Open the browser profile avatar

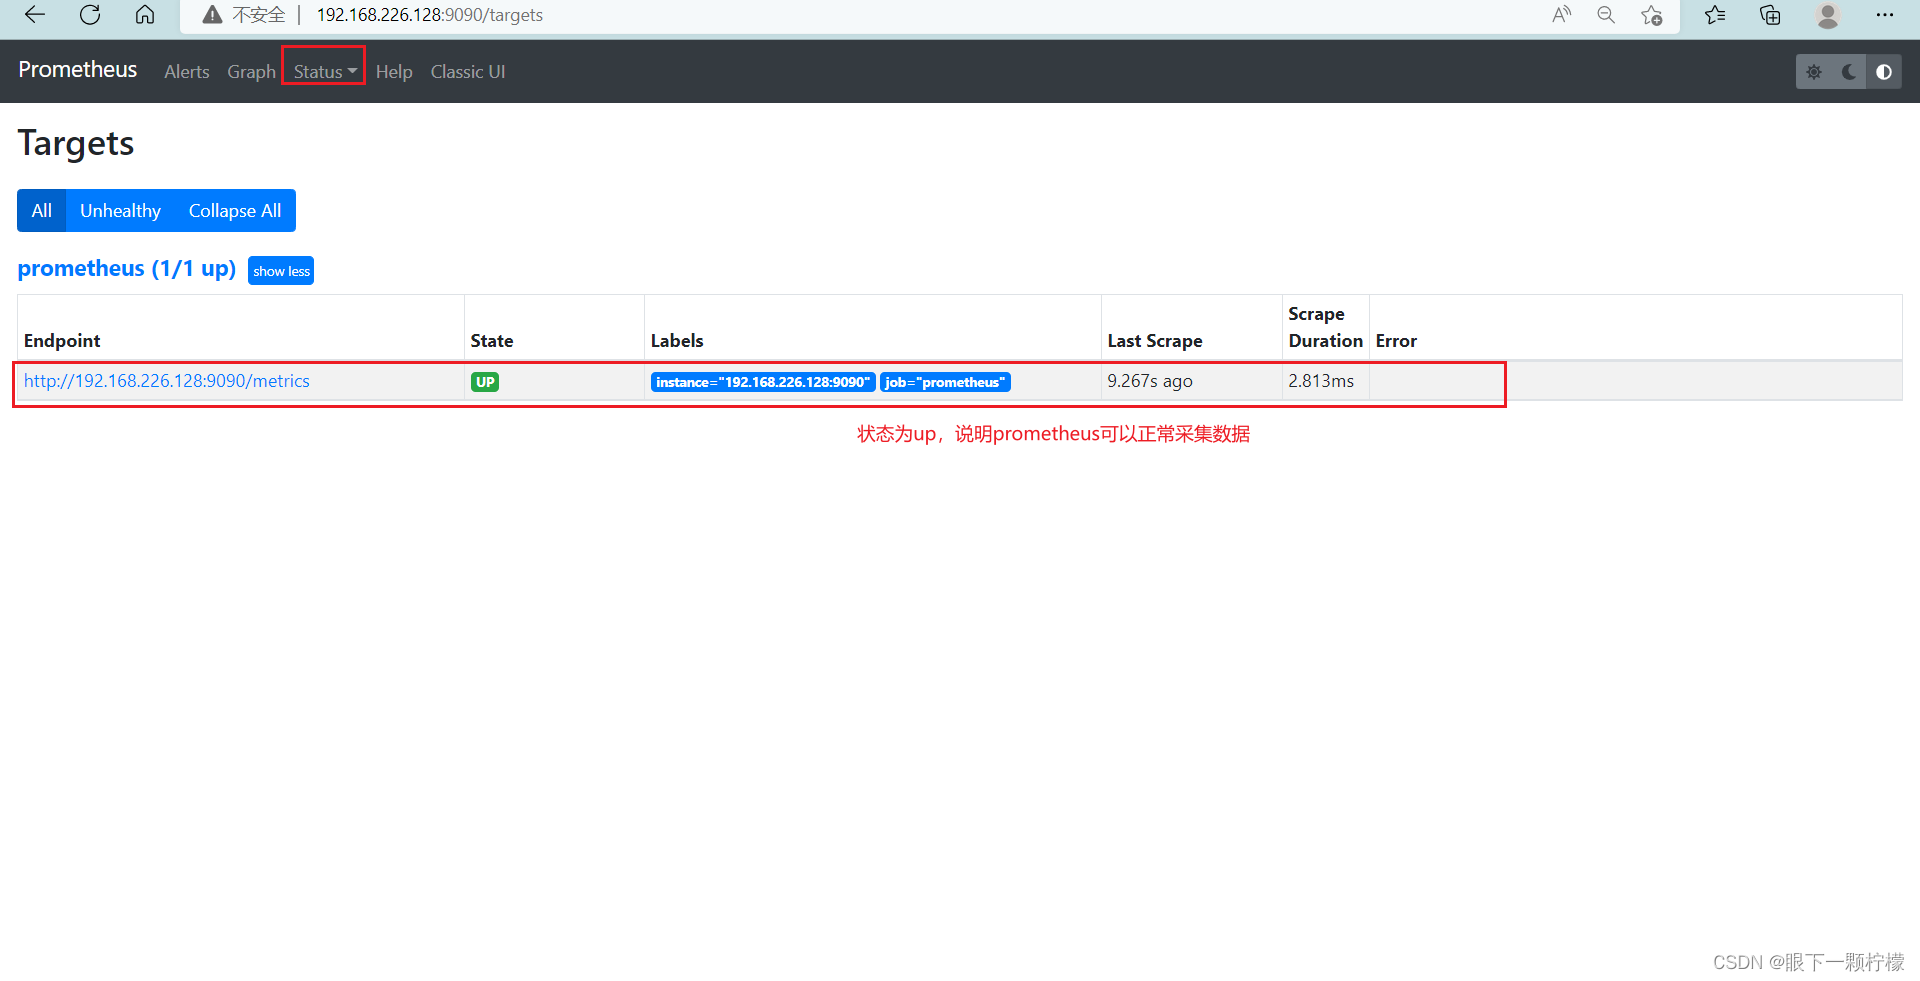pyautogui.click(x=1828, y=15)
